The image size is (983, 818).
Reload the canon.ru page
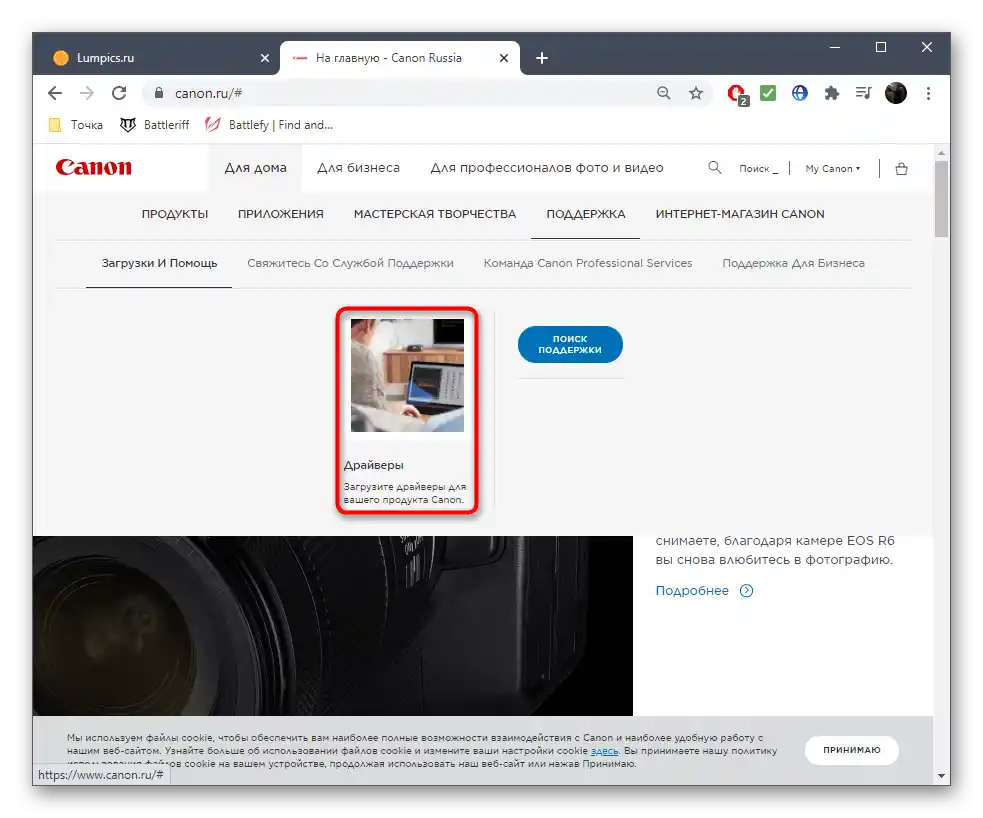tap(119, 93)
